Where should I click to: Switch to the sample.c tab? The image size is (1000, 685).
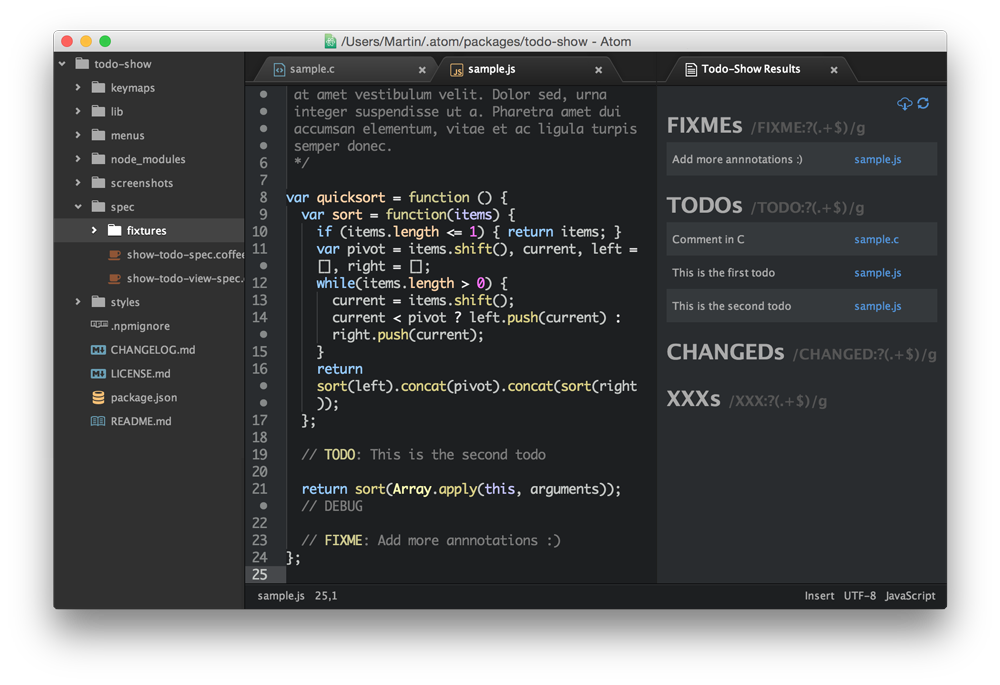pos(312,70)
